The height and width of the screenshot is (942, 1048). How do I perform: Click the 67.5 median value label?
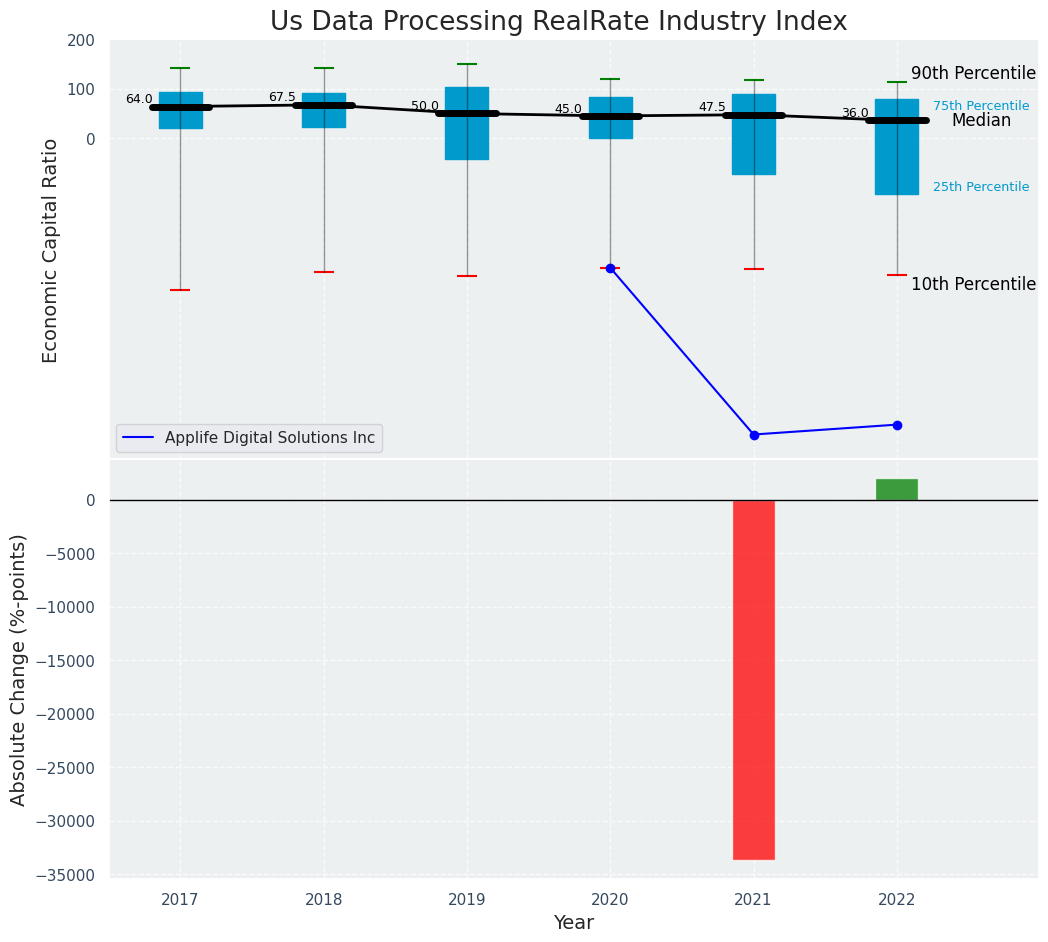point(282,97)
